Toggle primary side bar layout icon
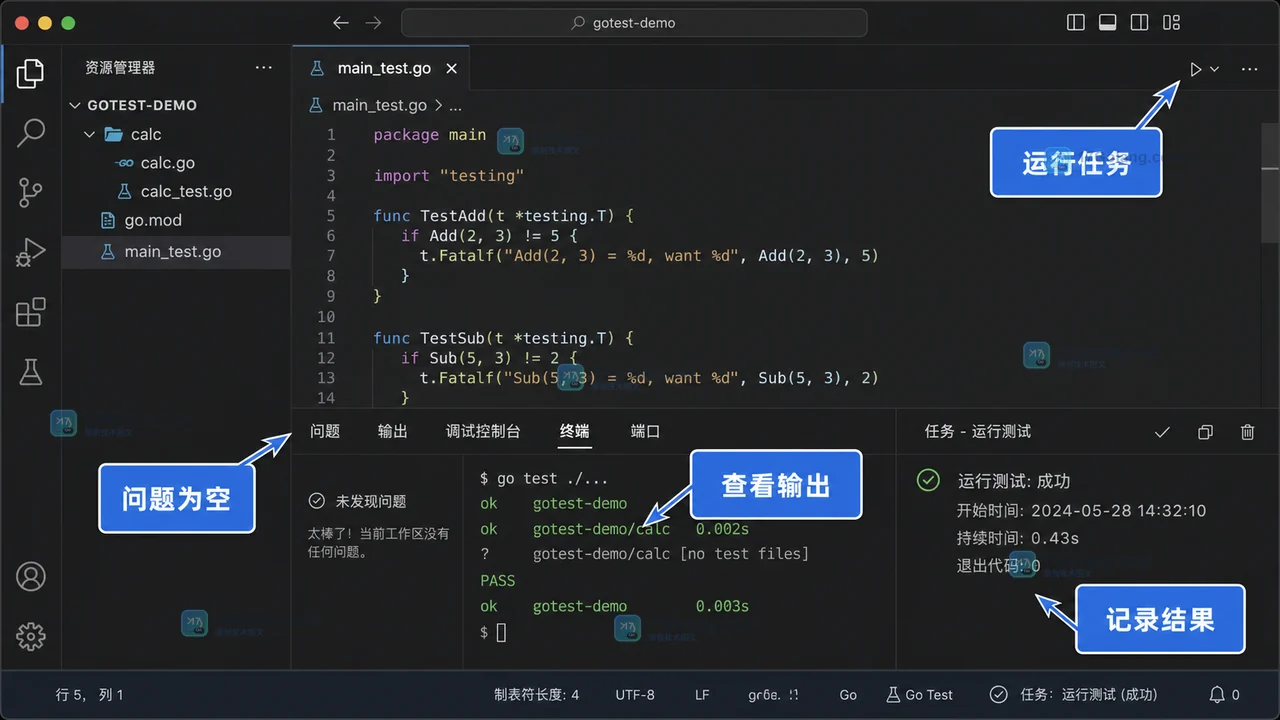The height and width of the screenshot is (720, 1280). 1076,23
